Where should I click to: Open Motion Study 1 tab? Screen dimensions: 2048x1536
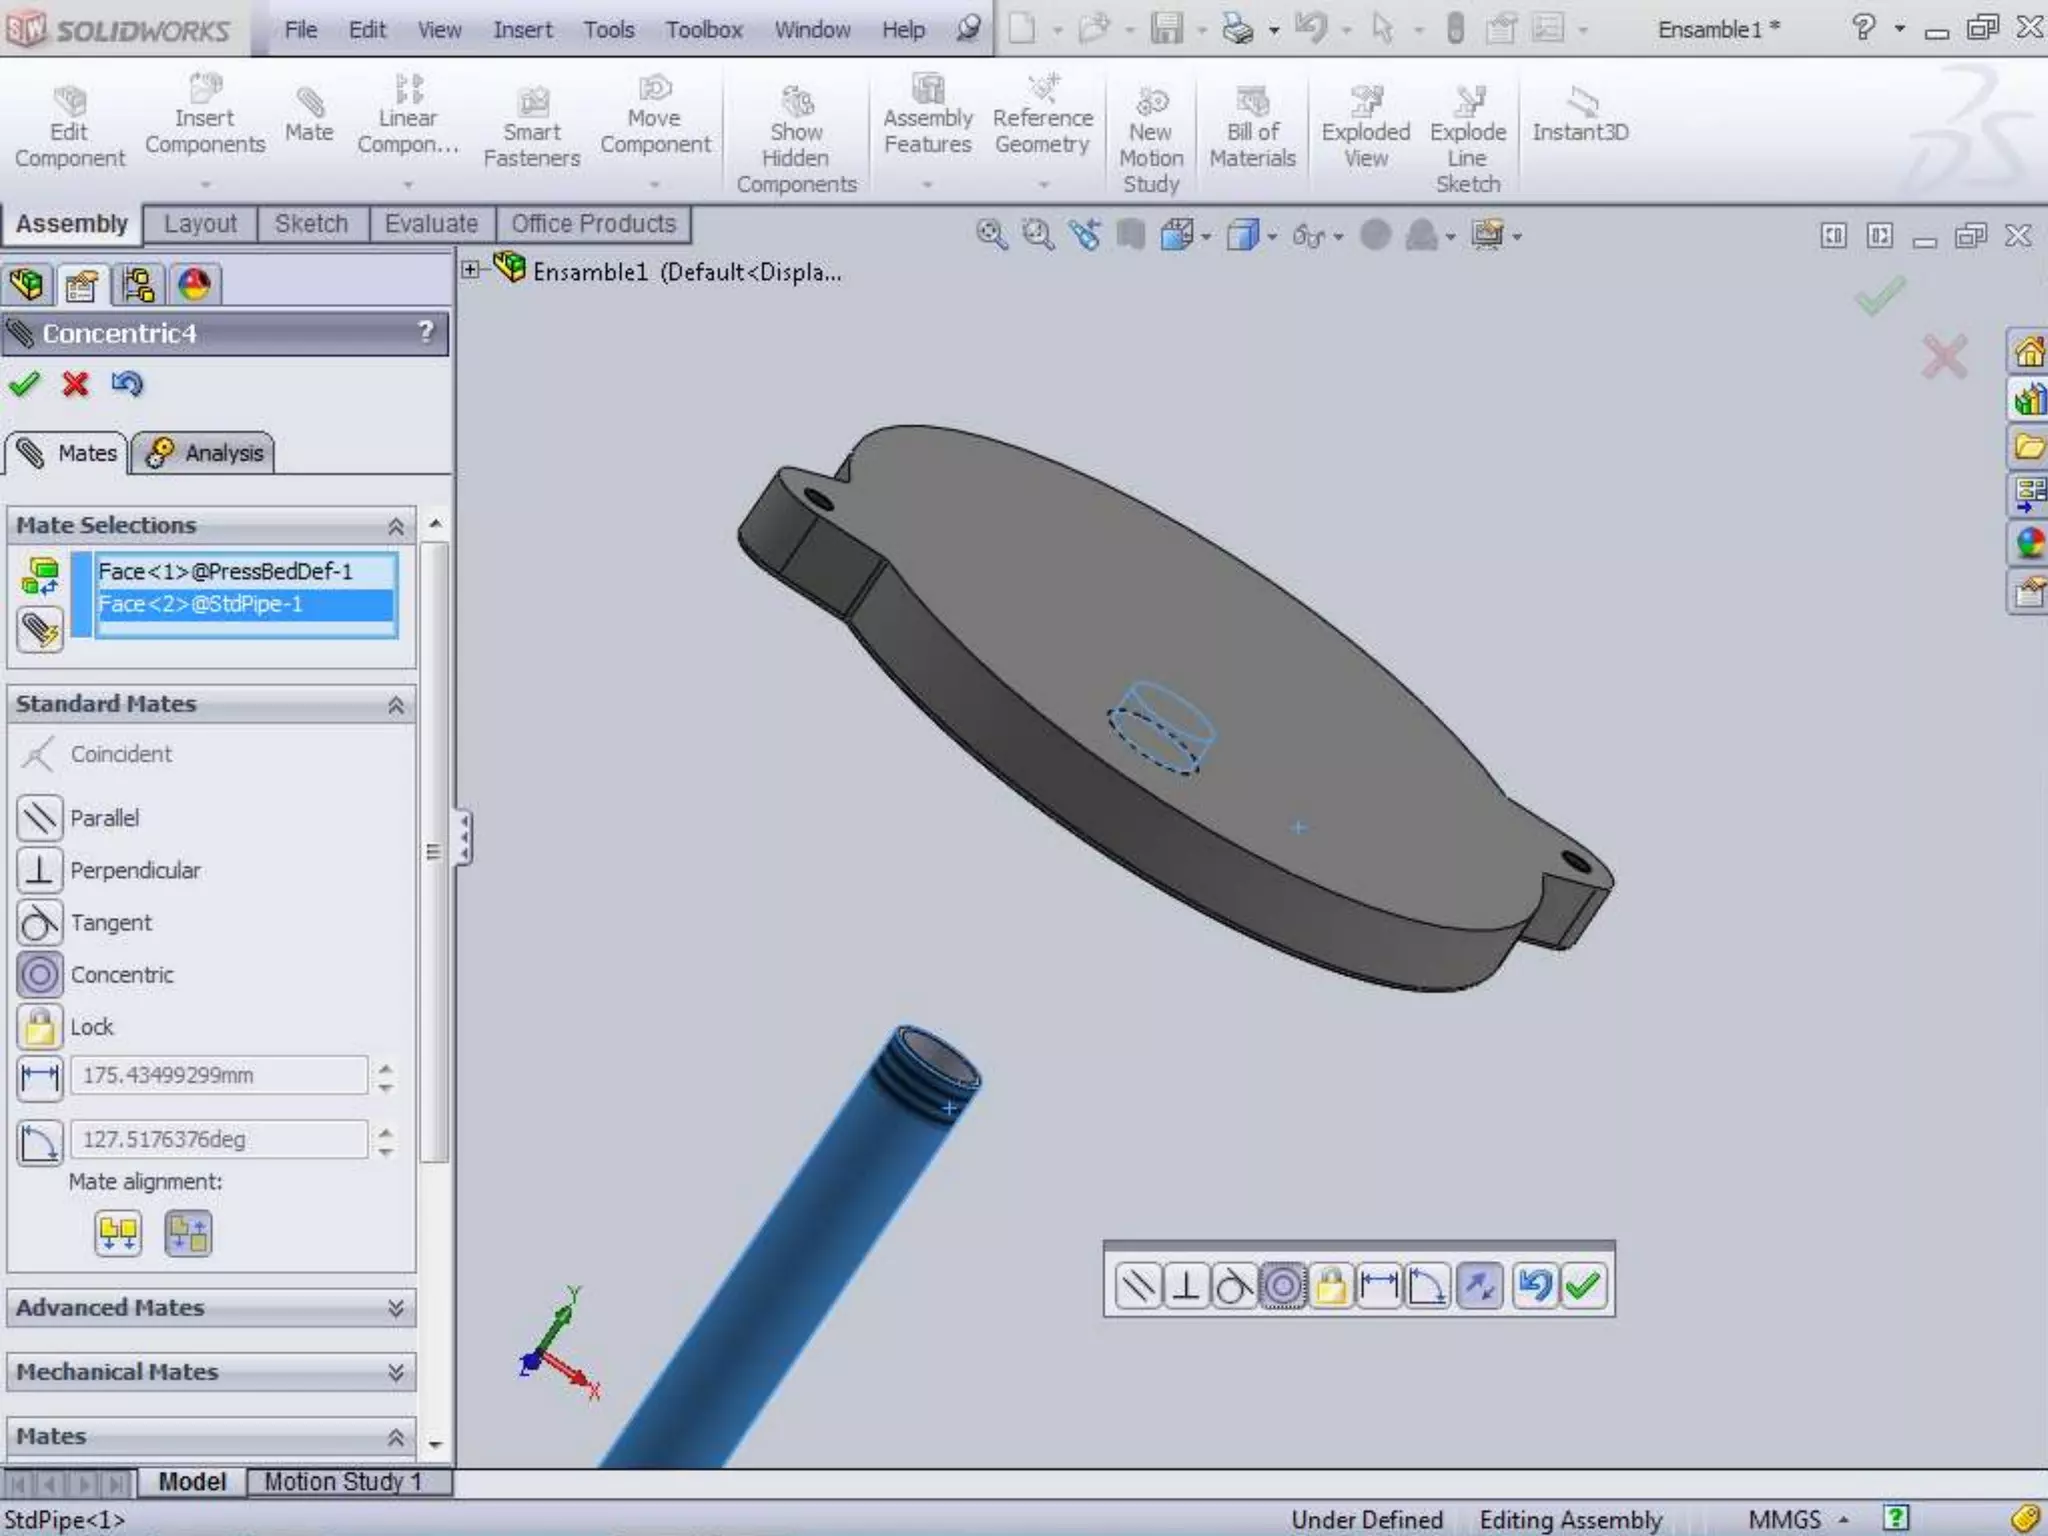pyautogui.click(x=342, y=1481)
